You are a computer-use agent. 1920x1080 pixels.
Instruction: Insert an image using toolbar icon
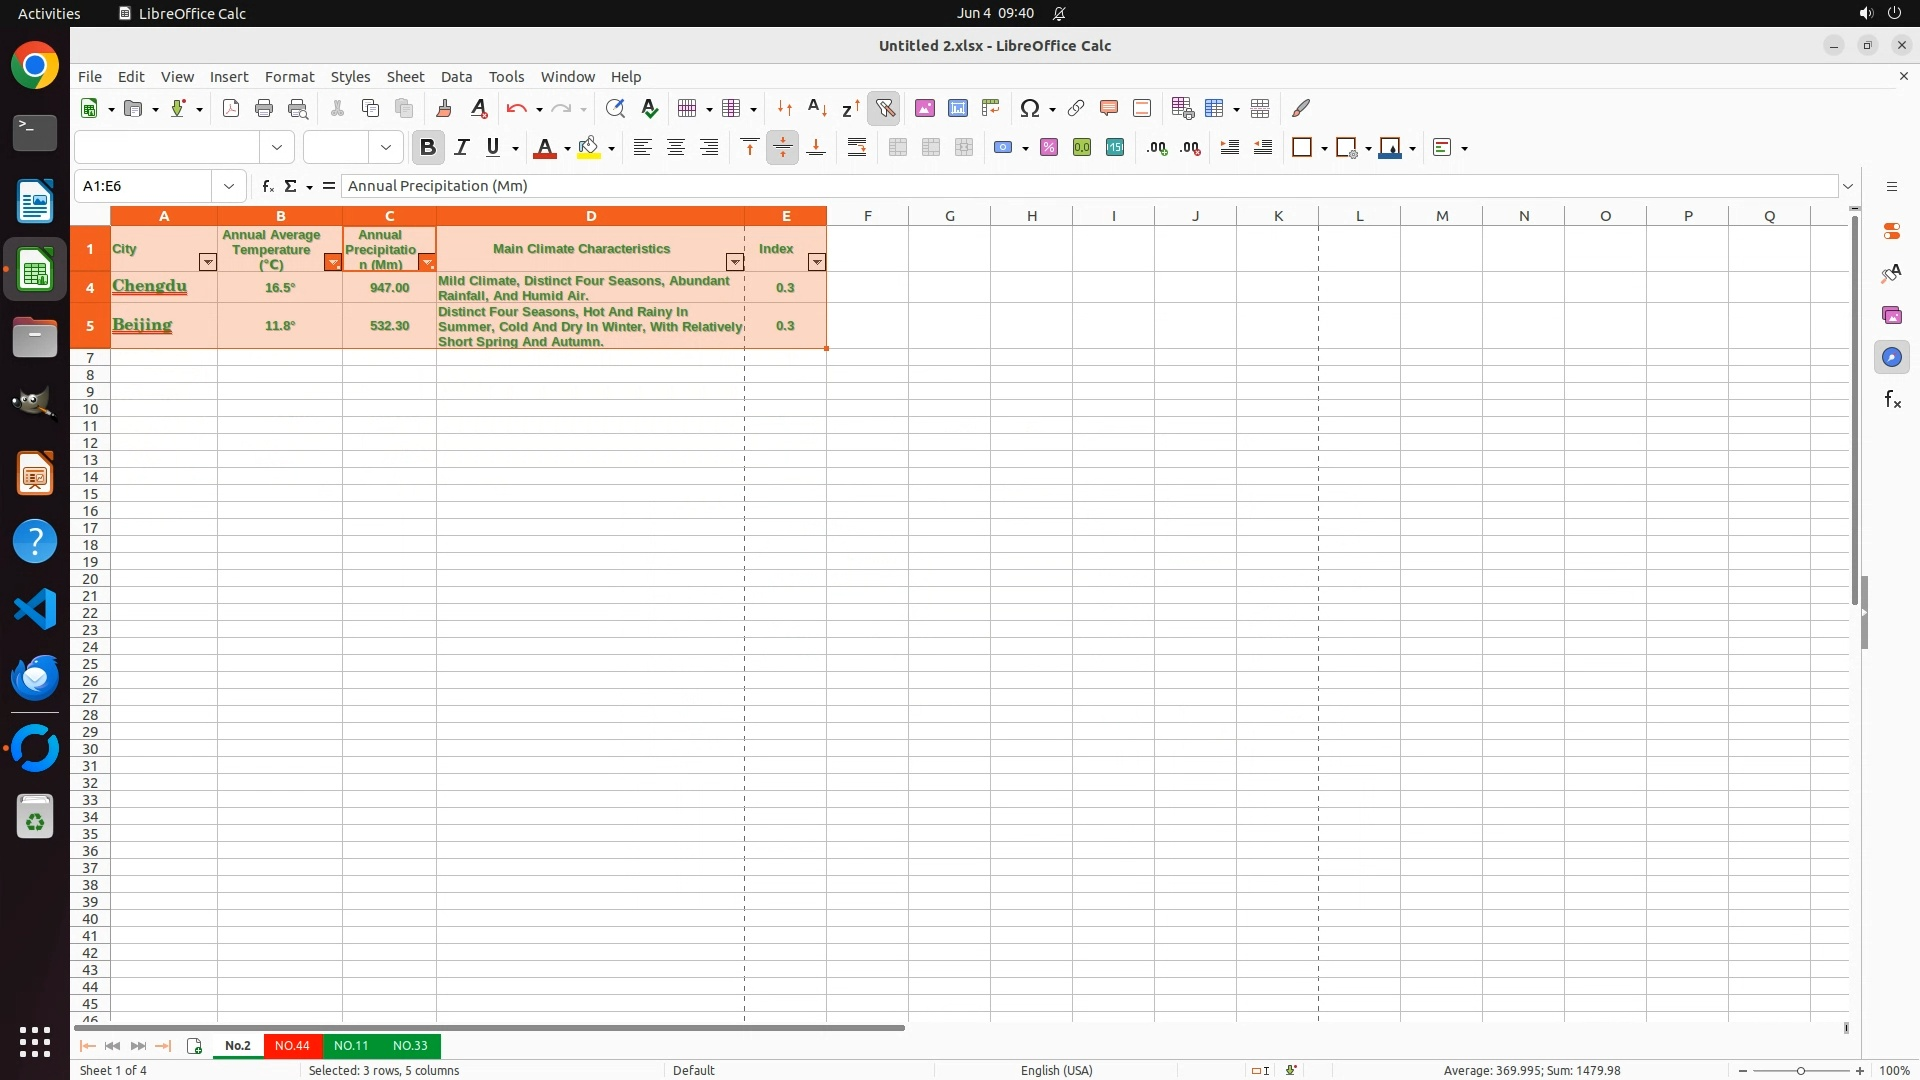pos(924,108)
